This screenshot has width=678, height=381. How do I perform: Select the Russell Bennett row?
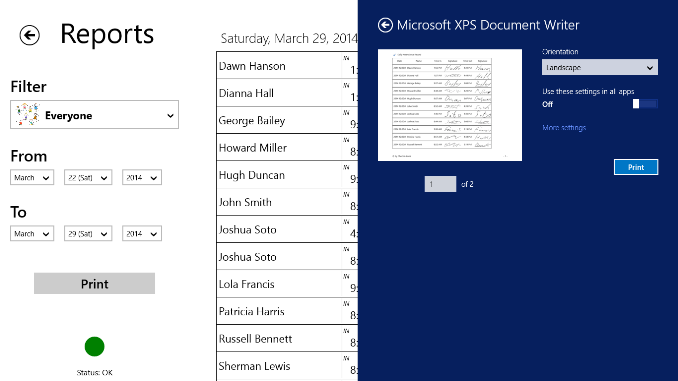pyautogui.click(x=287, y=338)
